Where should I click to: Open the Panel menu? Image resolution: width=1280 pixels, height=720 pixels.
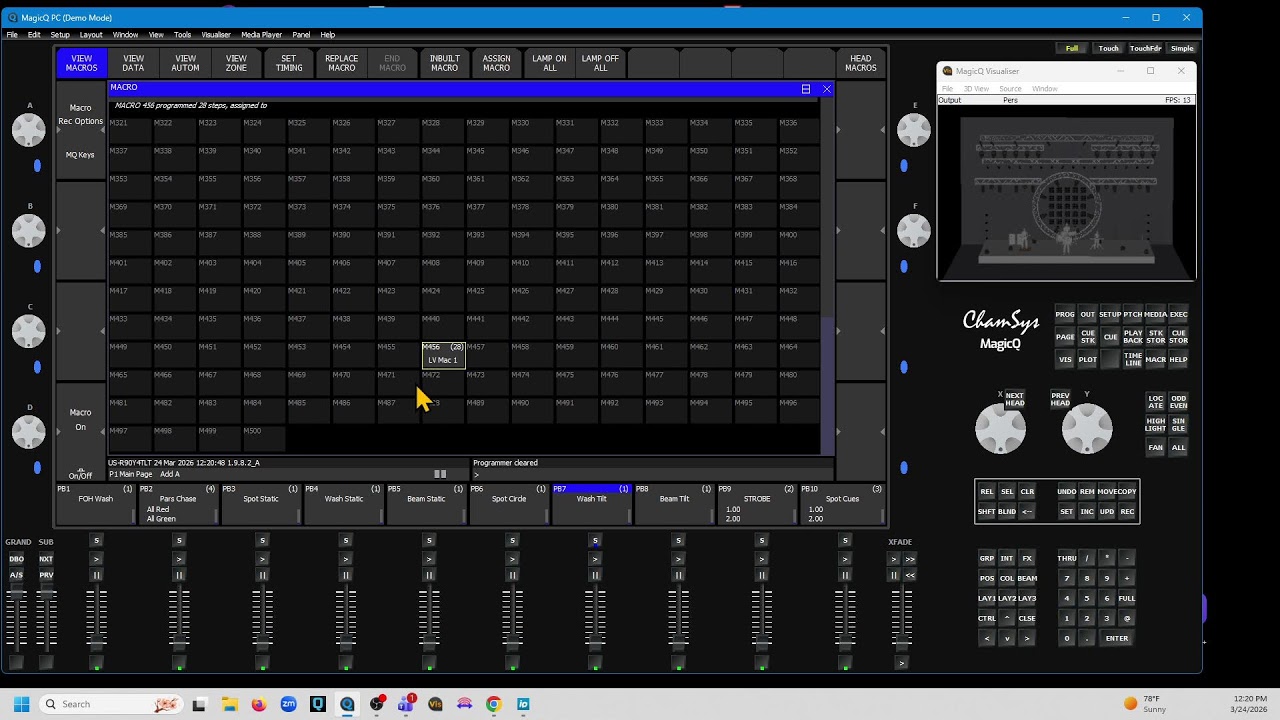click(301, 35)
